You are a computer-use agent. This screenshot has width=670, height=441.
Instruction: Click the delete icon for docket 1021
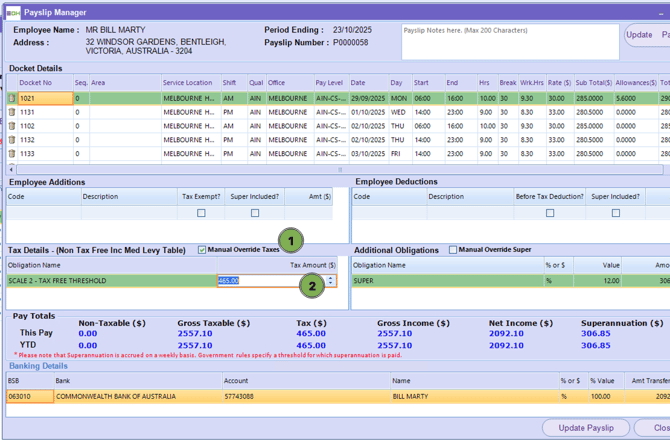coord(12,99)
